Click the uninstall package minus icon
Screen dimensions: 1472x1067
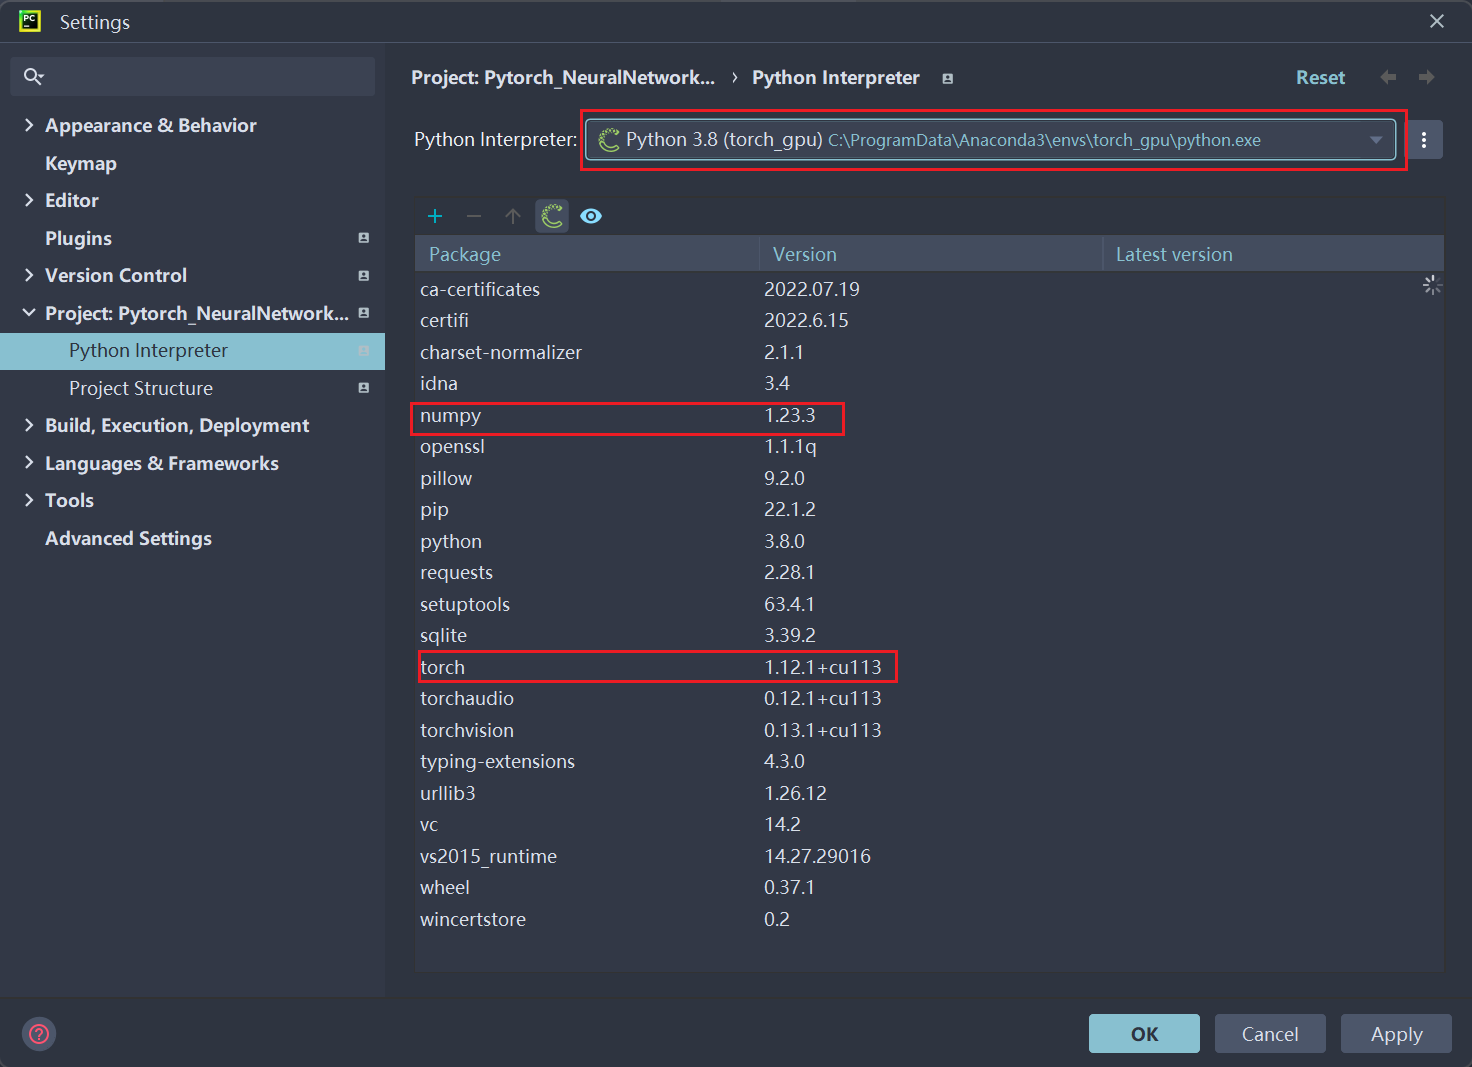(474, 216)
